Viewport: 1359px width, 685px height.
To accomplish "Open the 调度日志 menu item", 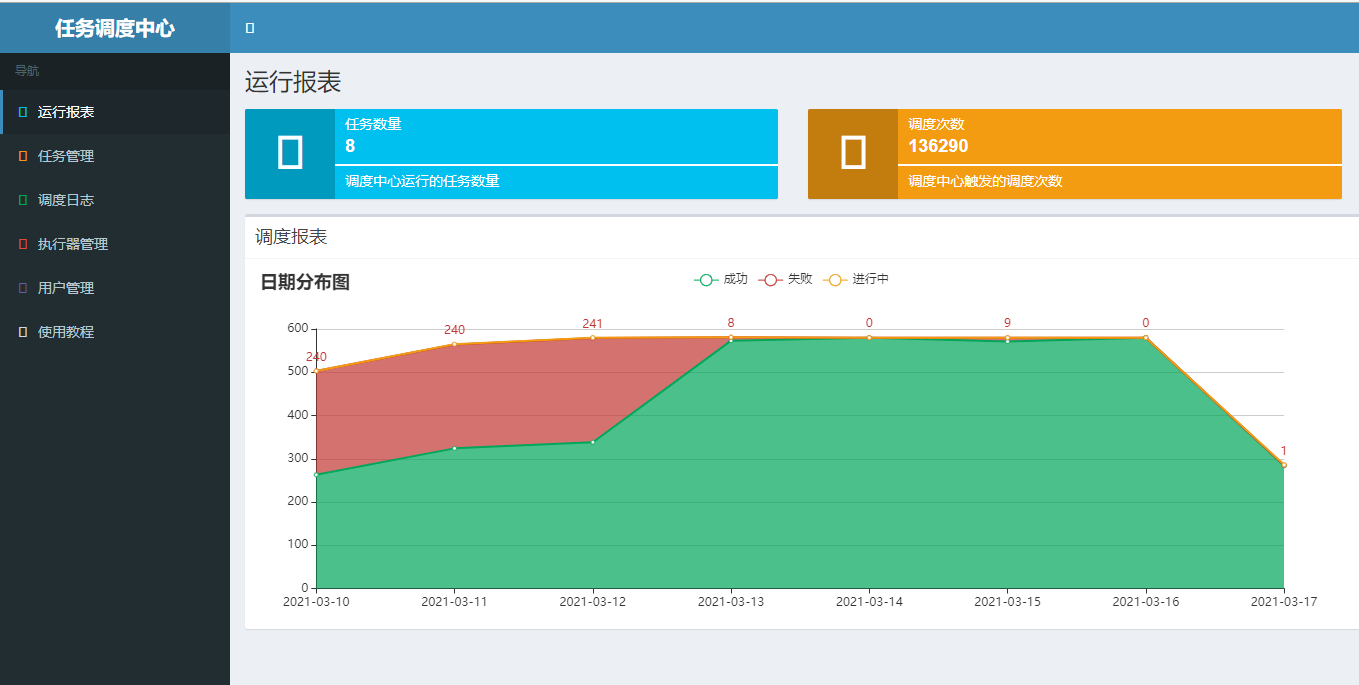I will point(66,200).
